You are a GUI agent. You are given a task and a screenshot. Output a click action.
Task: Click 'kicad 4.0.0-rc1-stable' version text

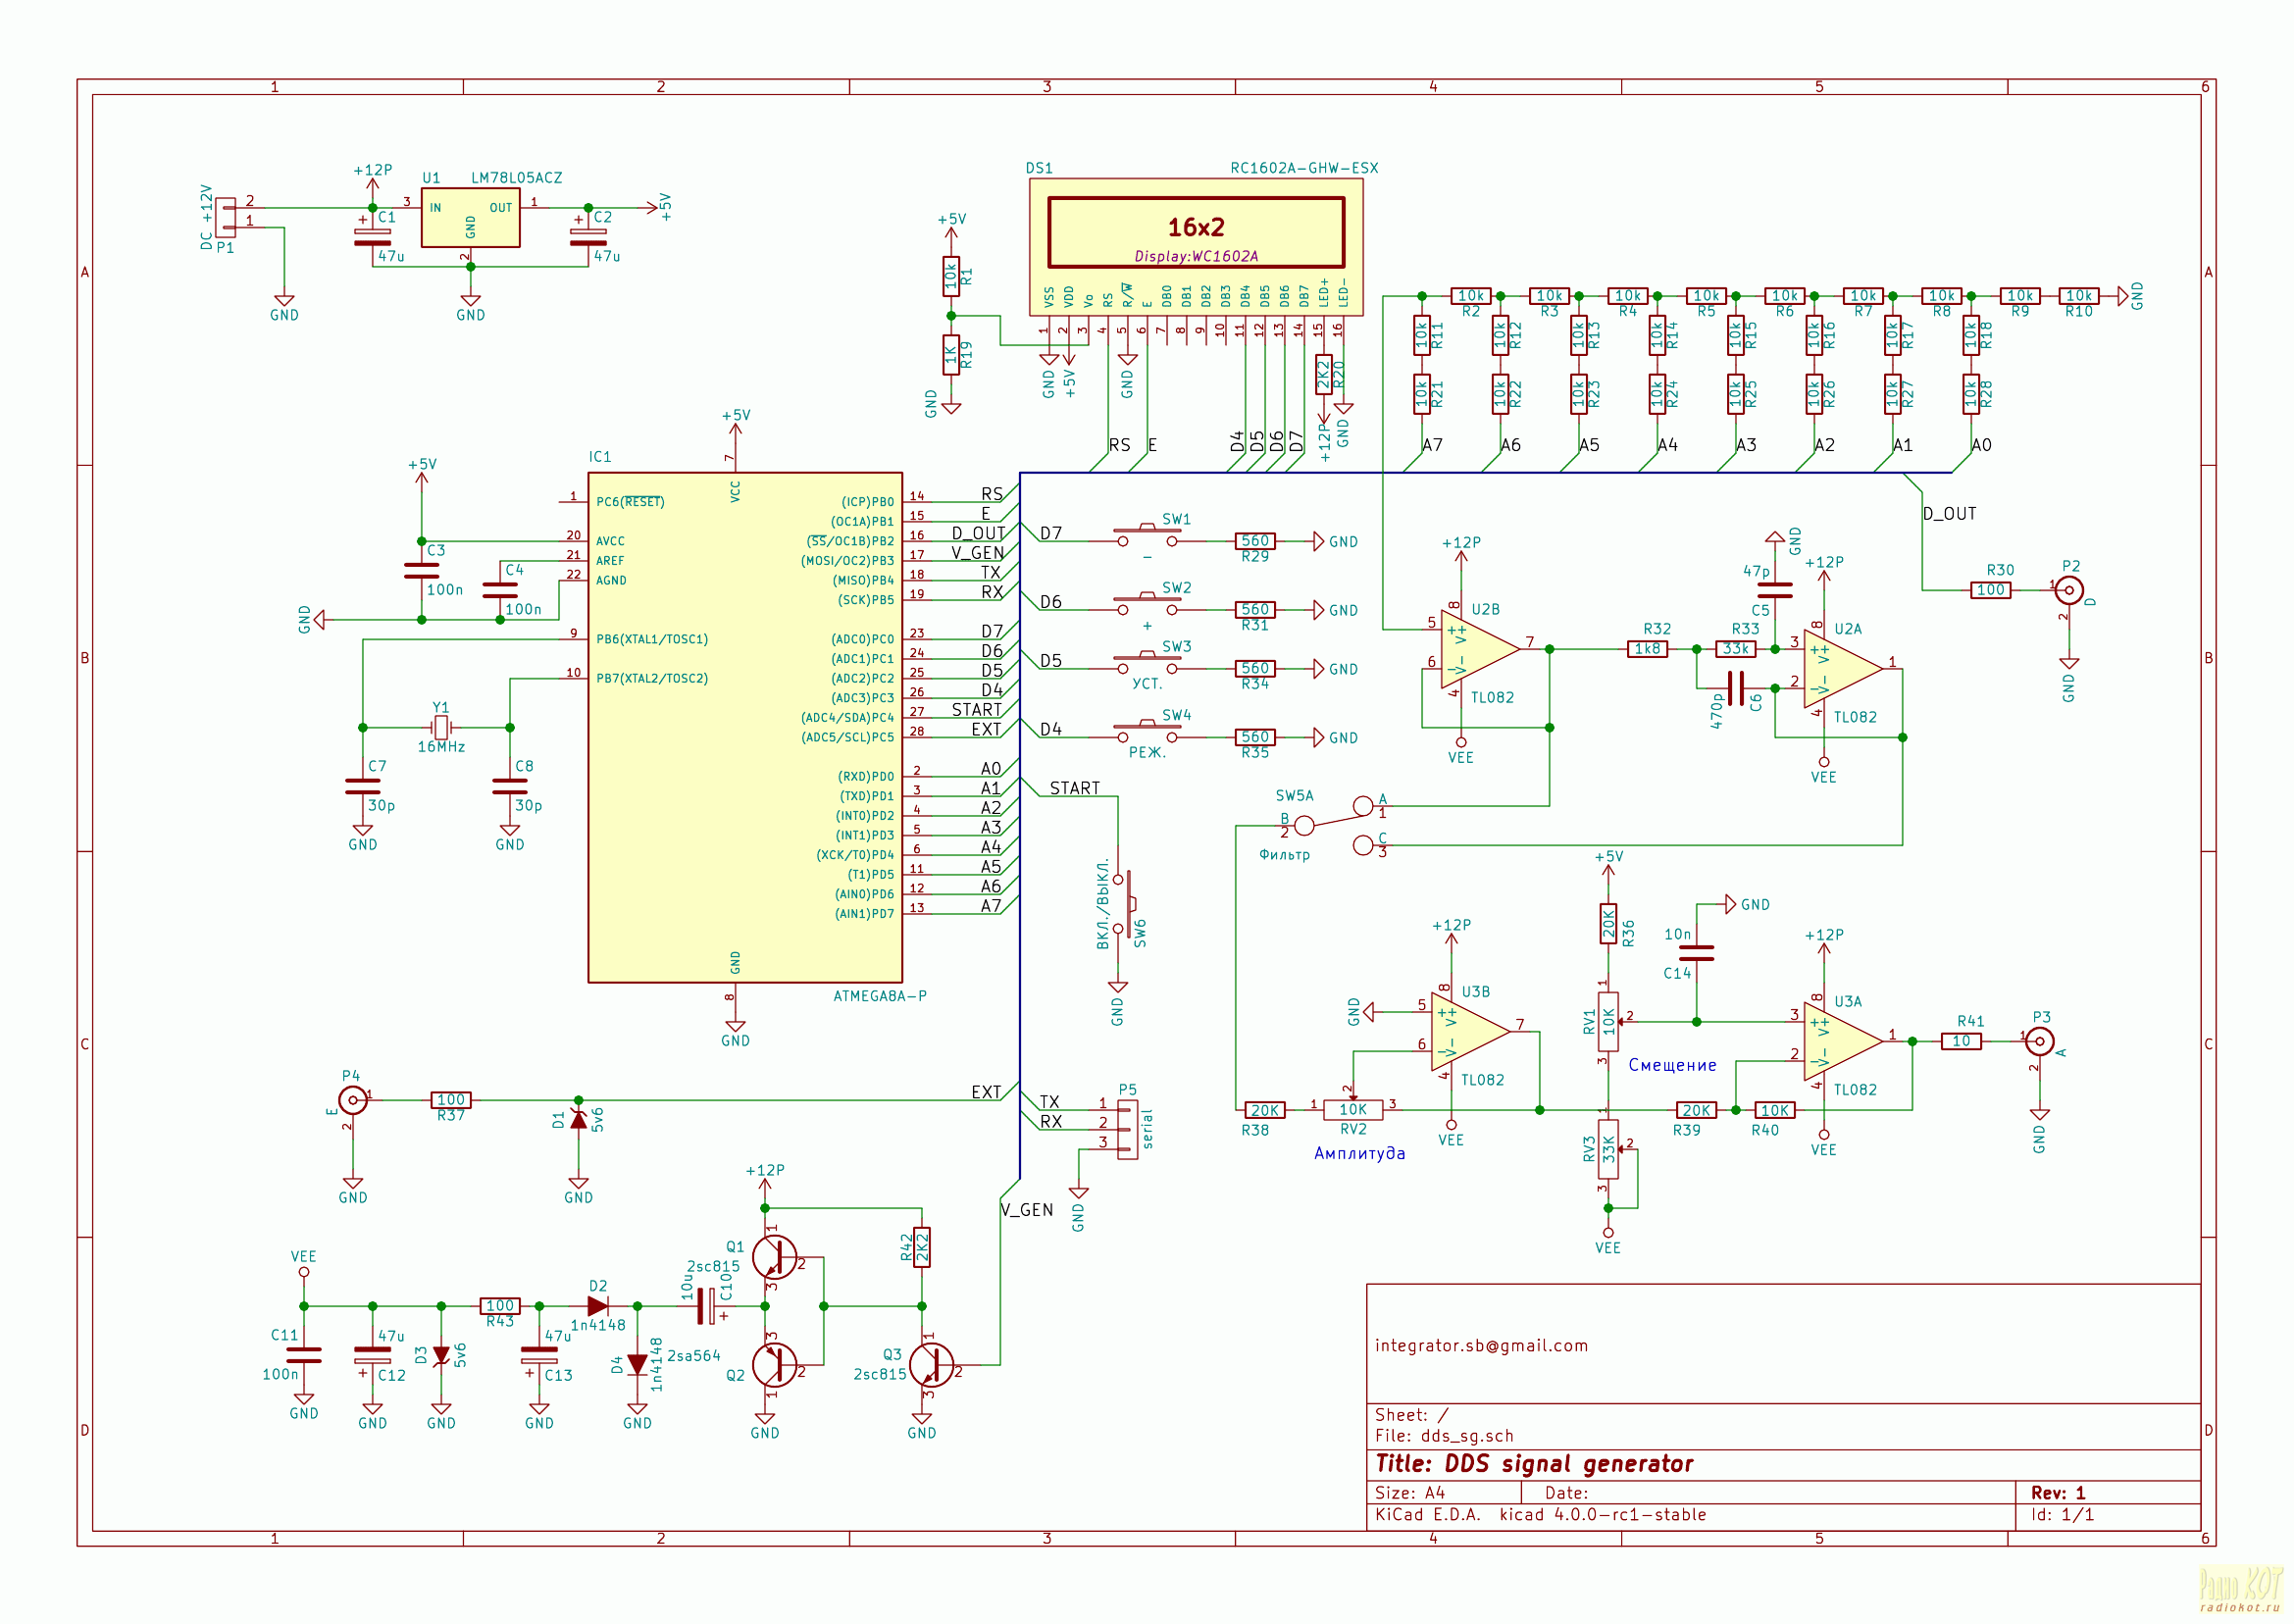1603,1515
